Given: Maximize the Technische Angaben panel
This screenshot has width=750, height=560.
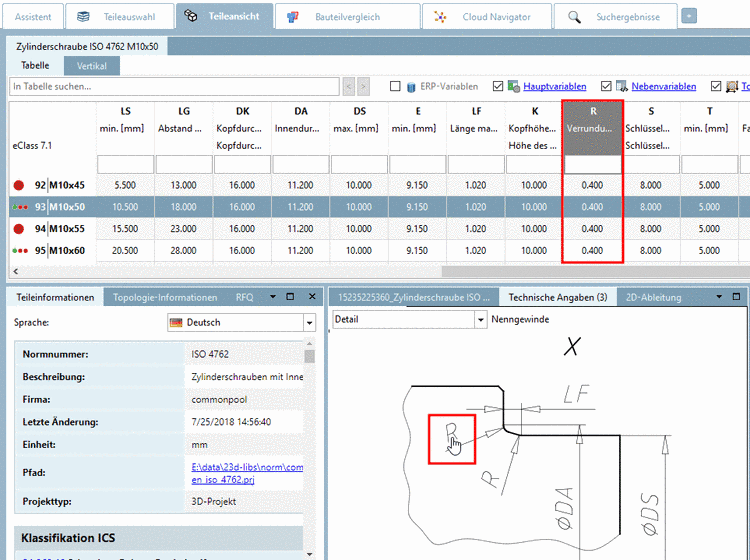Looking at the screenshot, I should 736,296.
